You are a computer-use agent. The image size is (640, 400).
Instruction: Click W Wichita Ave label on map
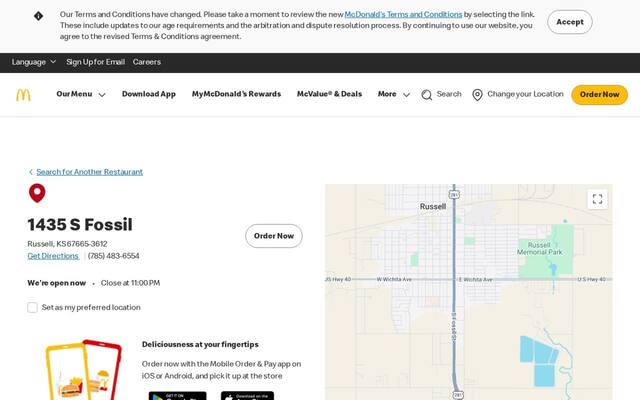pos(394,280)
